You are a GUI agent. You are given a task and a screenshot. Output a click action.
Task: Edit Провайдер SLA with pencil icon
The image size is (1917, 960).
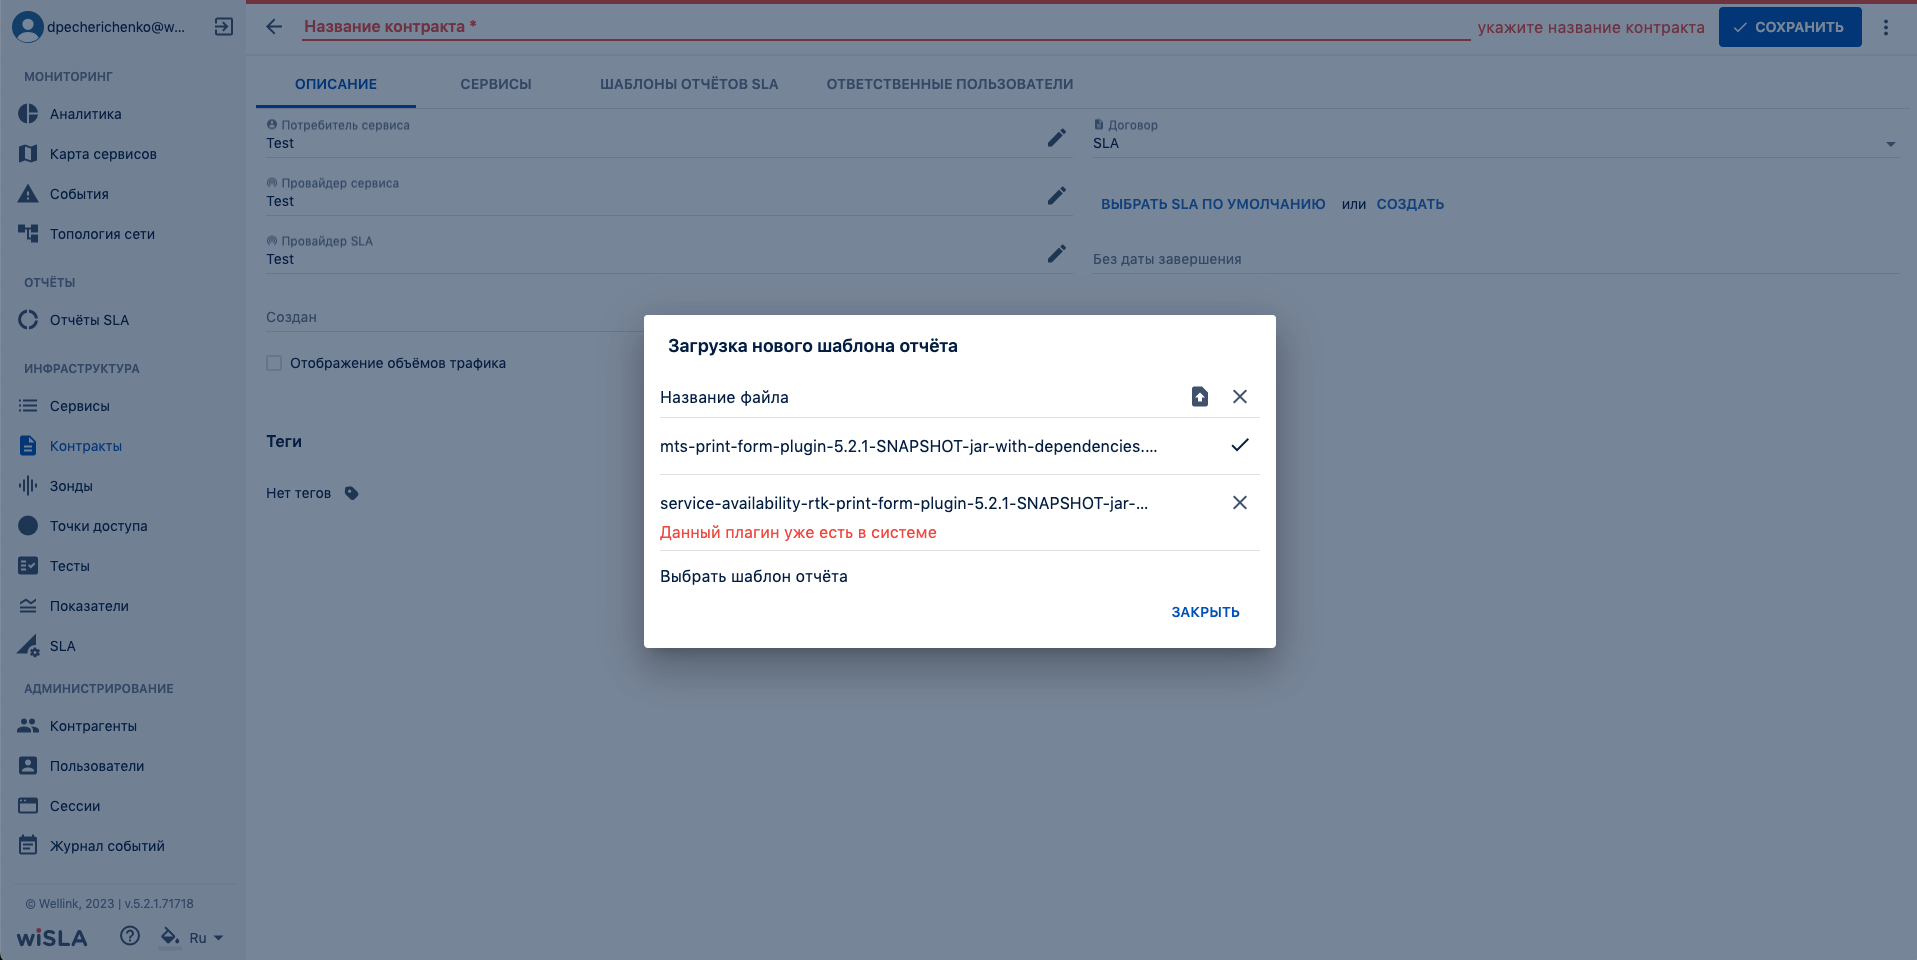1057,254
